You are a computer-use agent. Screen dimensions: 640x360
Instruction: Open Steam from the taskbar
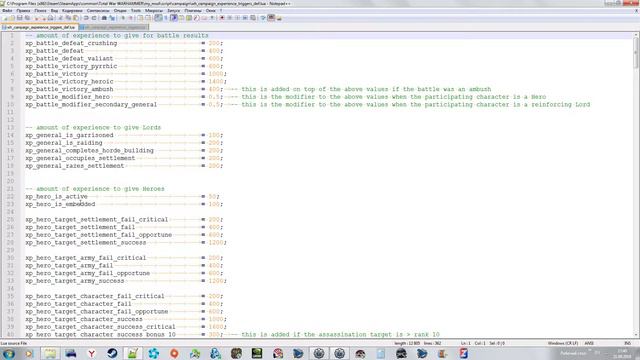point(112,353)
